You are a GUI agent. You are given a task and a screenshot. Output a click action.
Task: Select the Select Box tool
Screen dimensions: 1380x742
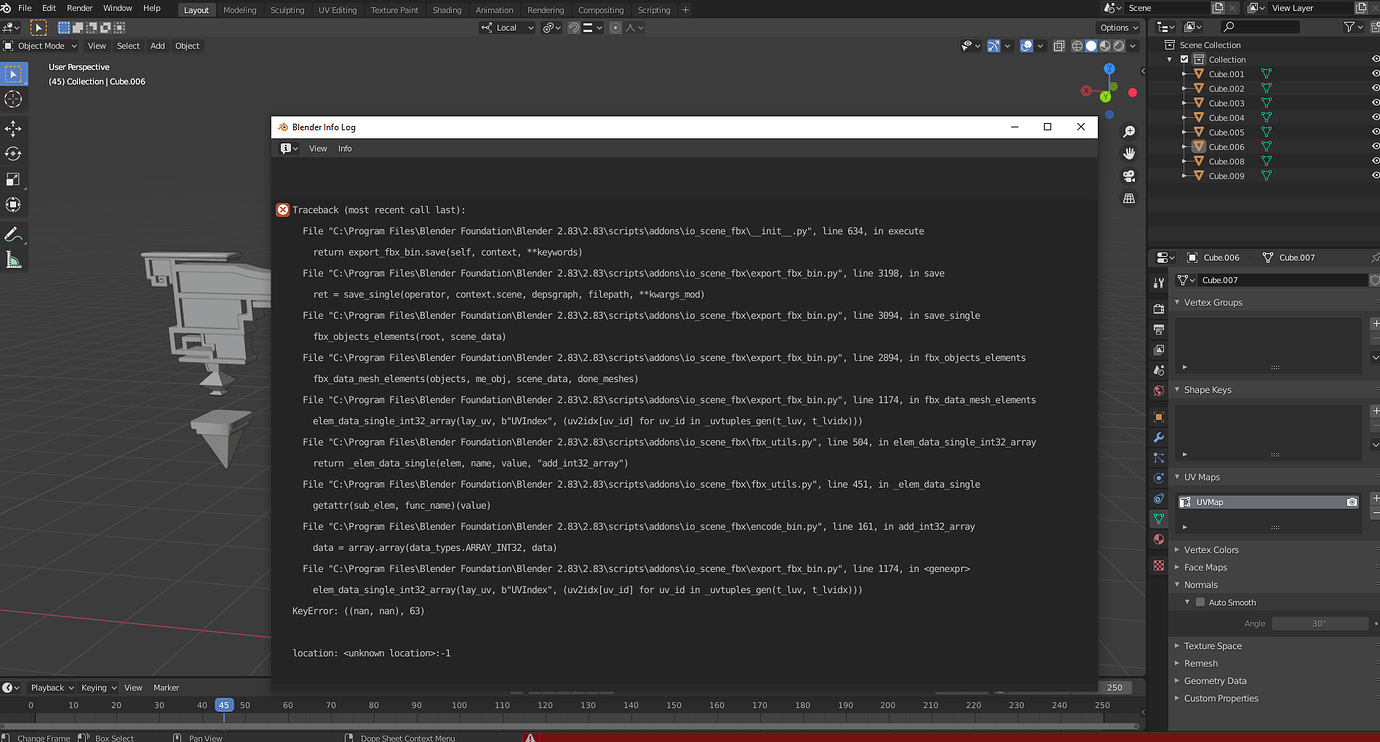(x=13, y=74)
